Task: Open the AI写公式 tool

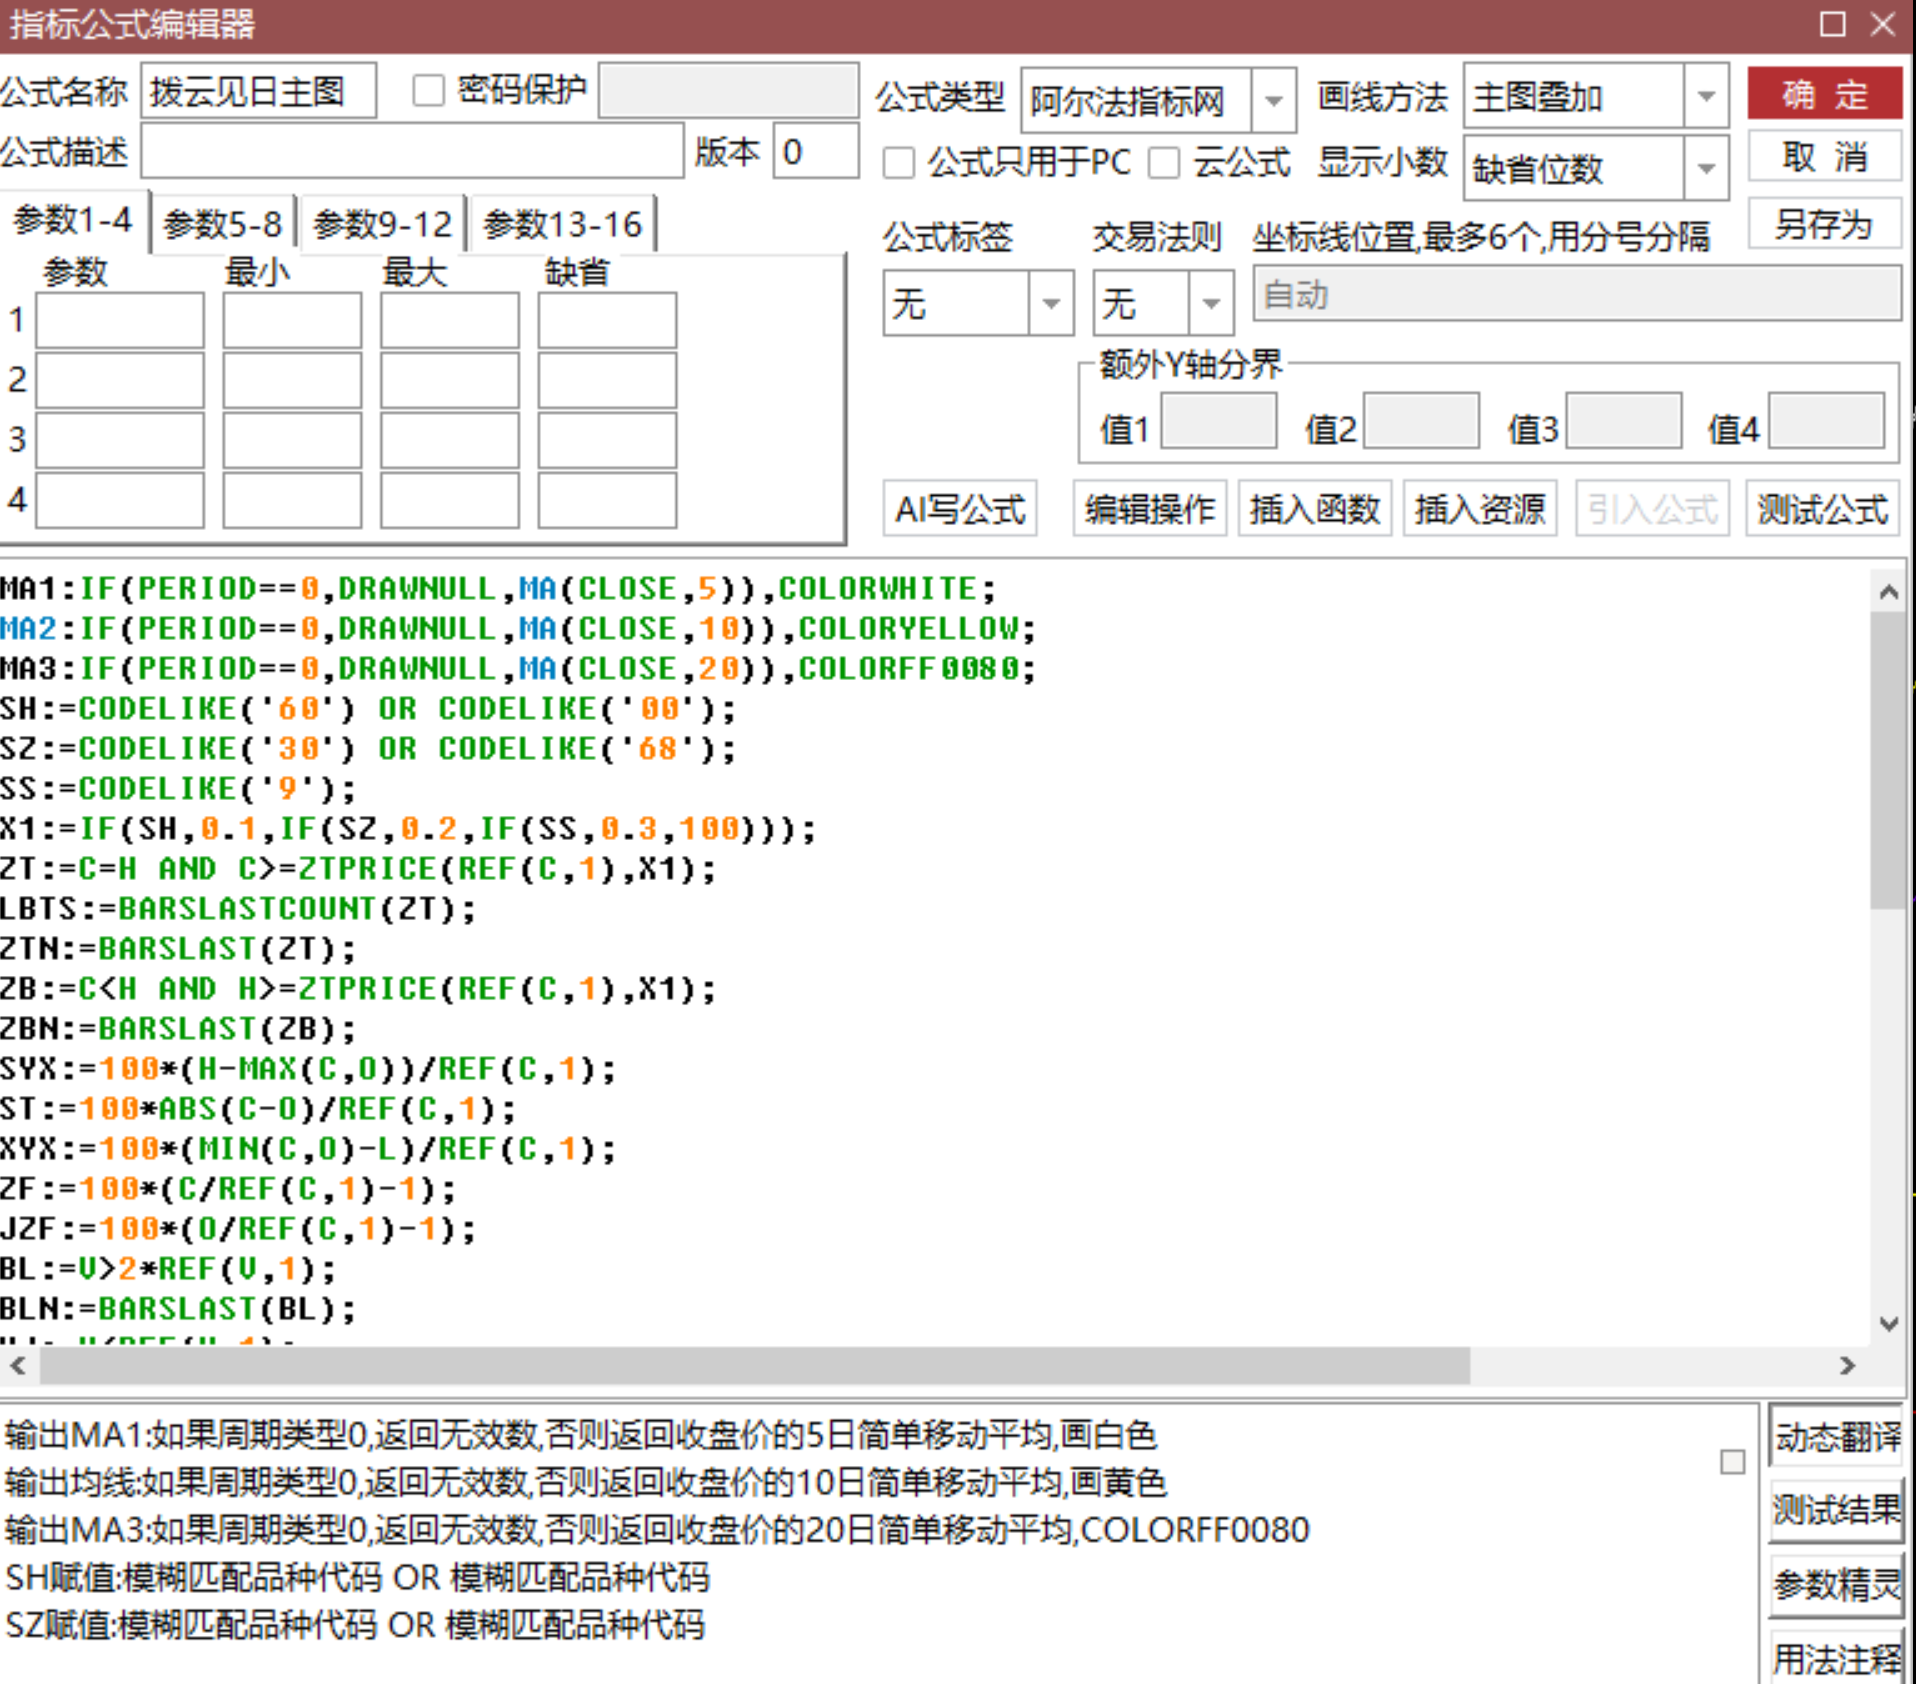Action: (960, 509)
